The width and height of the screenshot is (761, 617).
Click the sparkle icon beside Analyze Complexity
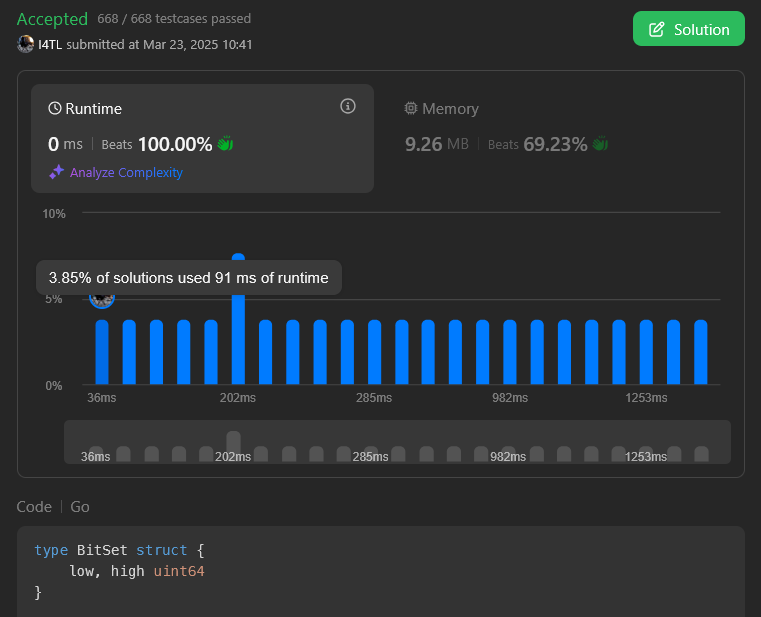pos(56,172)
